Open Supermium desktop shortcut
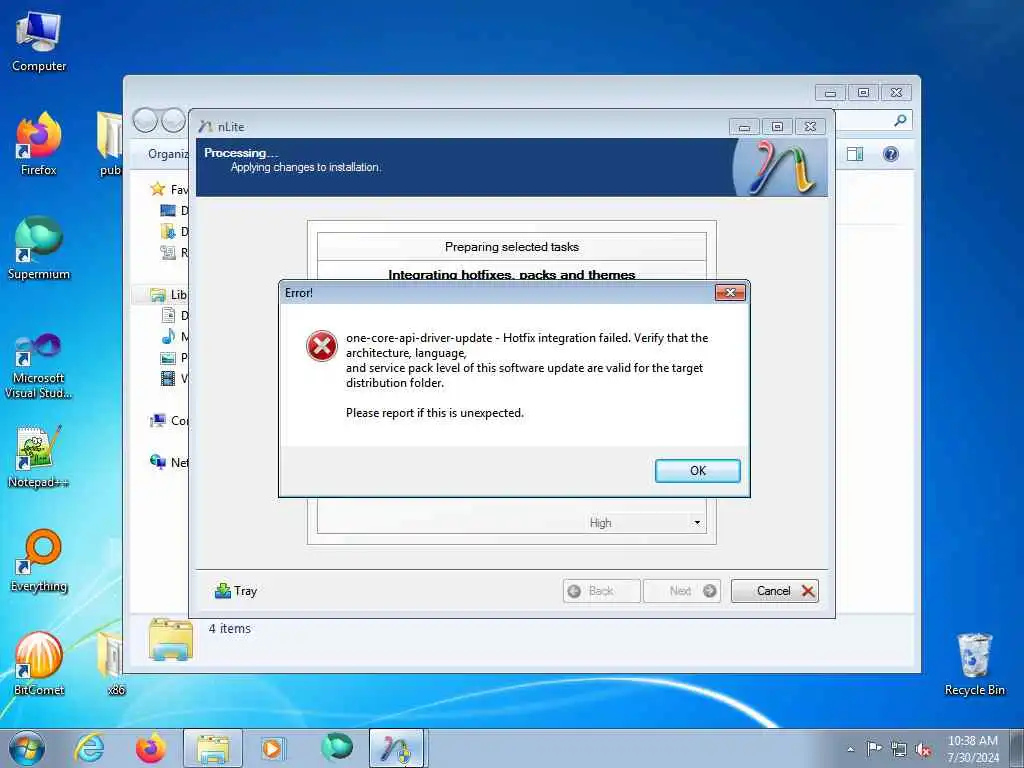Viewport: 1024px width, 768px height. click(x=39, y=248)
